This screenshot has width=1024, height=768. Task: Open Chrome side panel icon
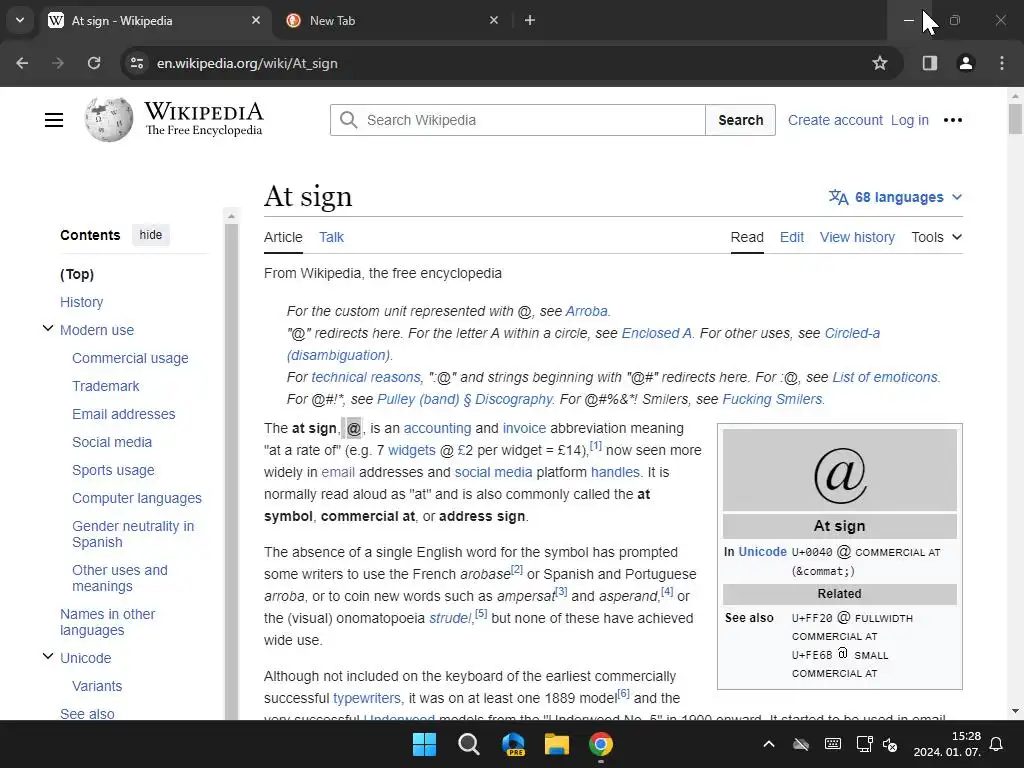(x=929, y=63)
